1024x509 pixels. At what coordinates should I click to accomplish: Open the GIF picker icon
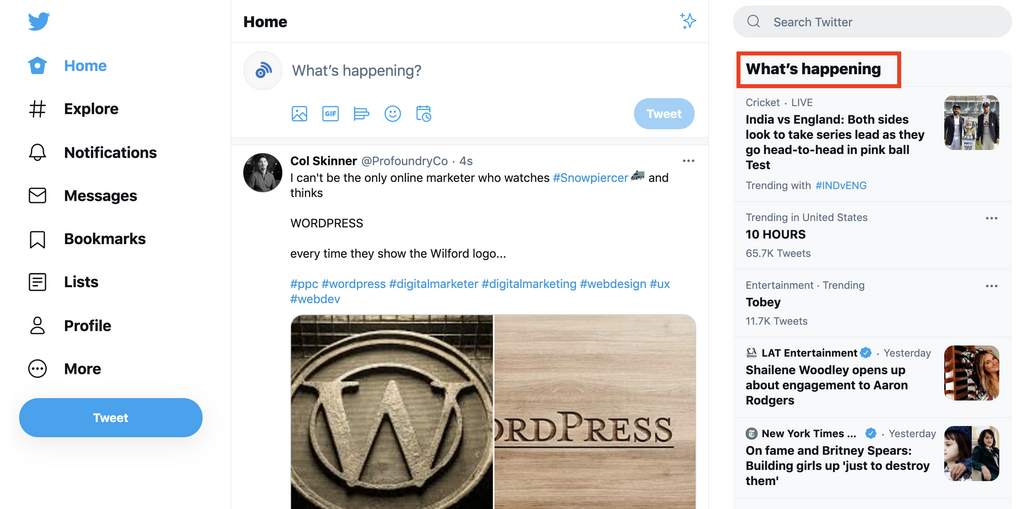(x=330, y=114)
